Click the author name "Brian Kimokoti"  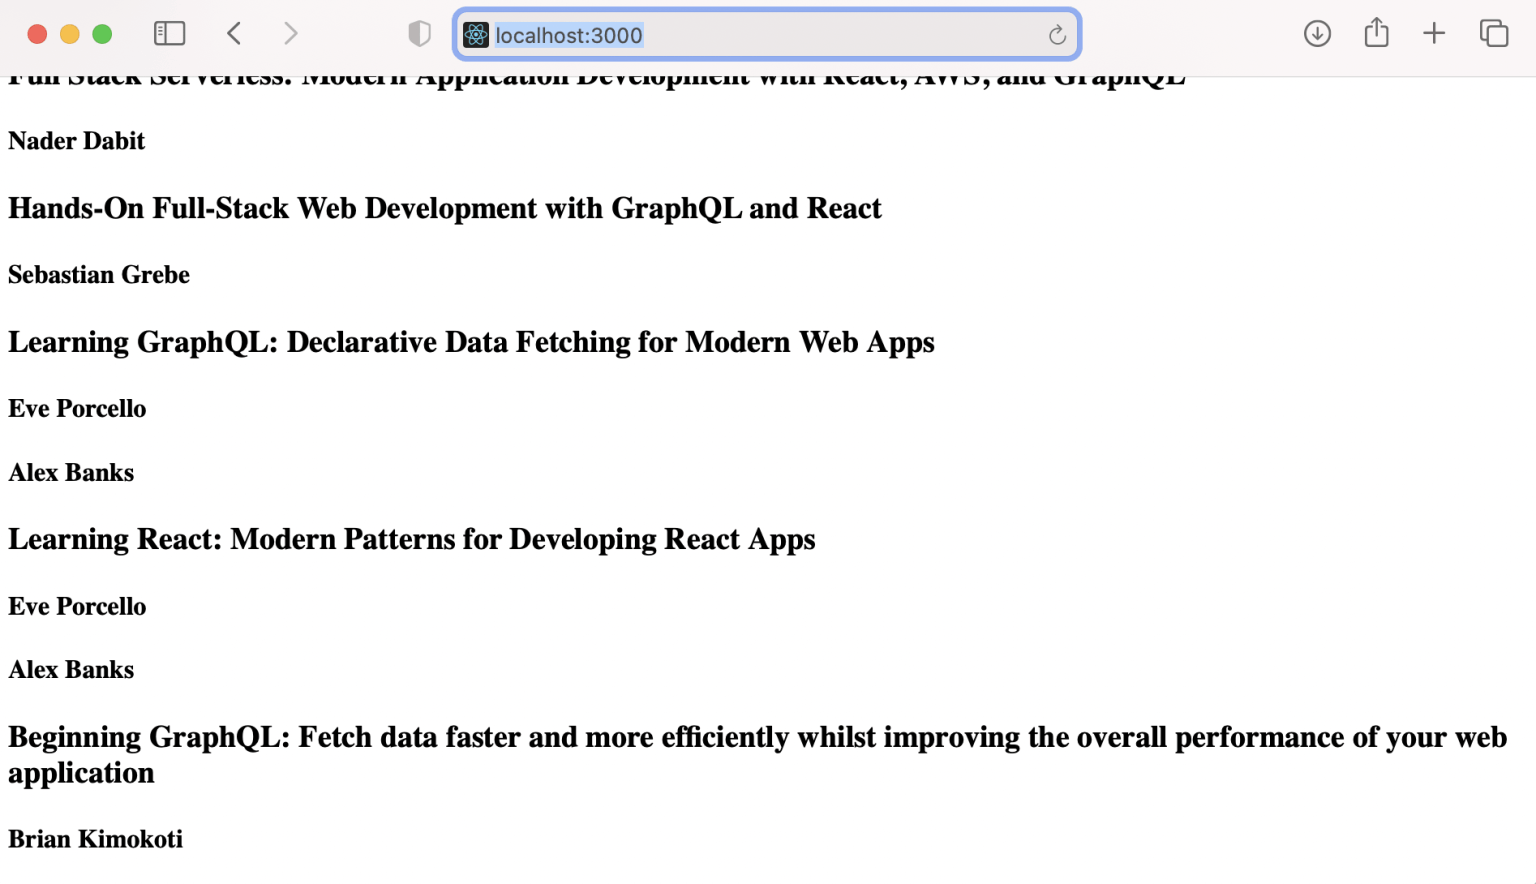(x=96, y=839)
